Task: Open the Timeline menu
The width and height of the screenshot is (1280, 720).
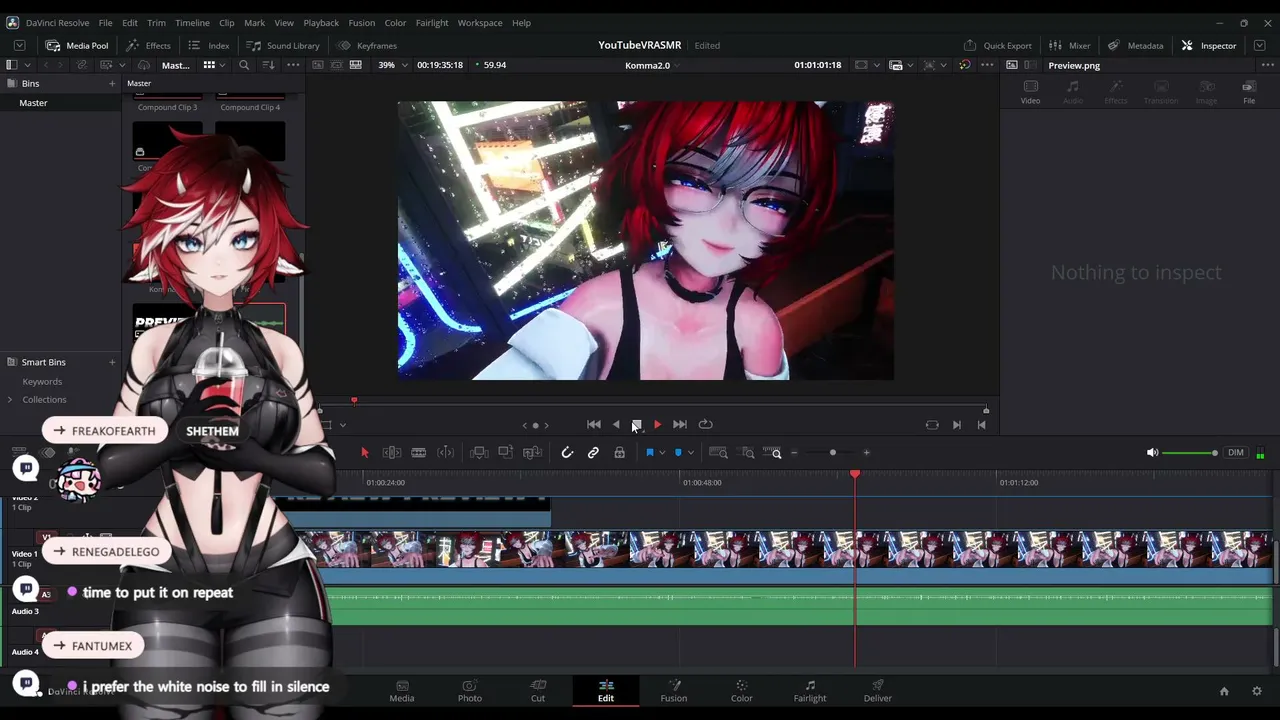Action: point(192,22)
